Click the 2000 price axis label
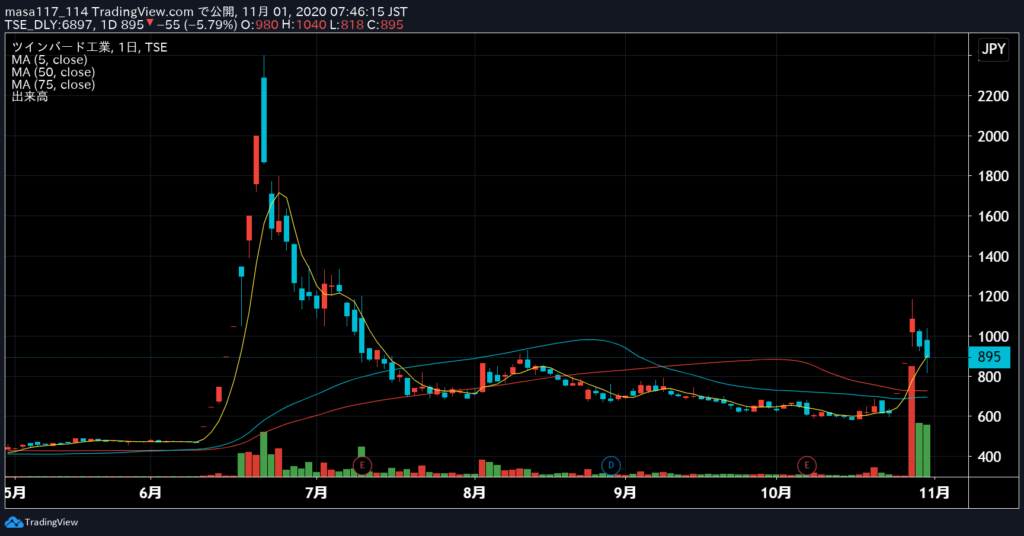The image size is (1024, 536). click(x=993, y=136)
